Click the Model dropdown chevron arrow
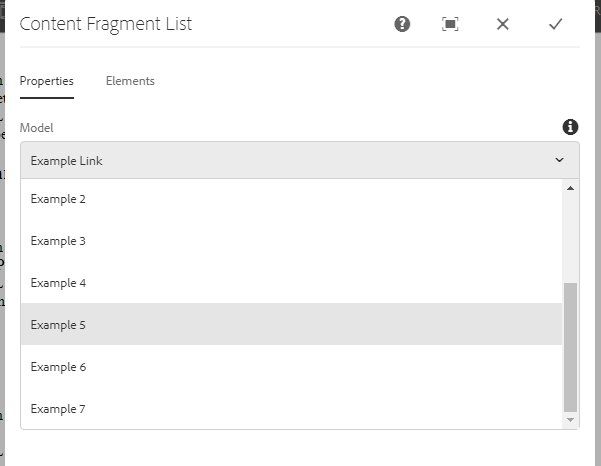Viewport: 601px width, 466px height. pyautogui.click(x=559, y=160)
